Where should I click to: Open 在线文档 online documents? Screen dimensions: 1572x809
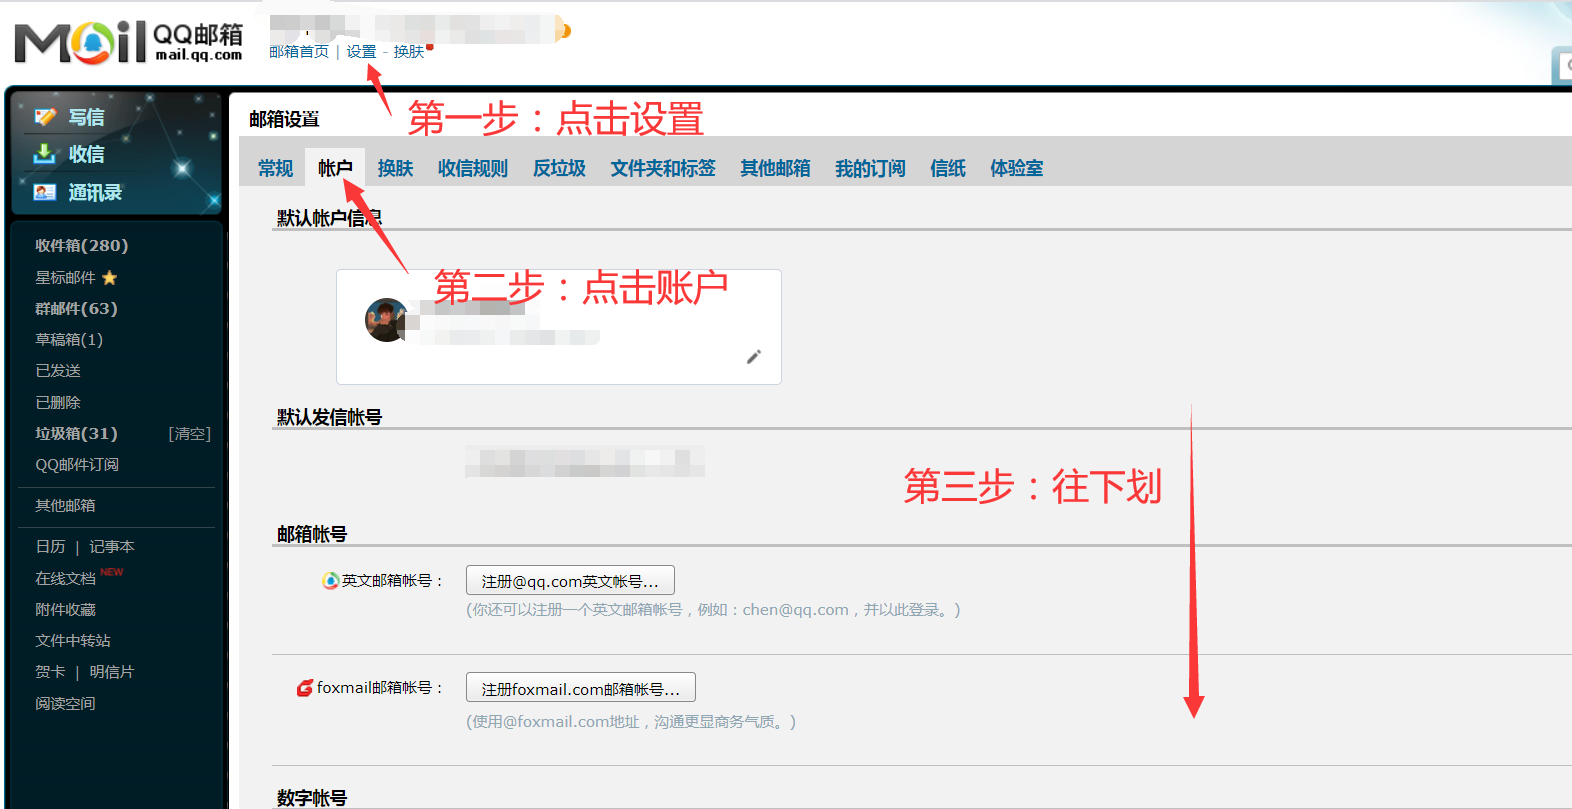click(65, 578)
